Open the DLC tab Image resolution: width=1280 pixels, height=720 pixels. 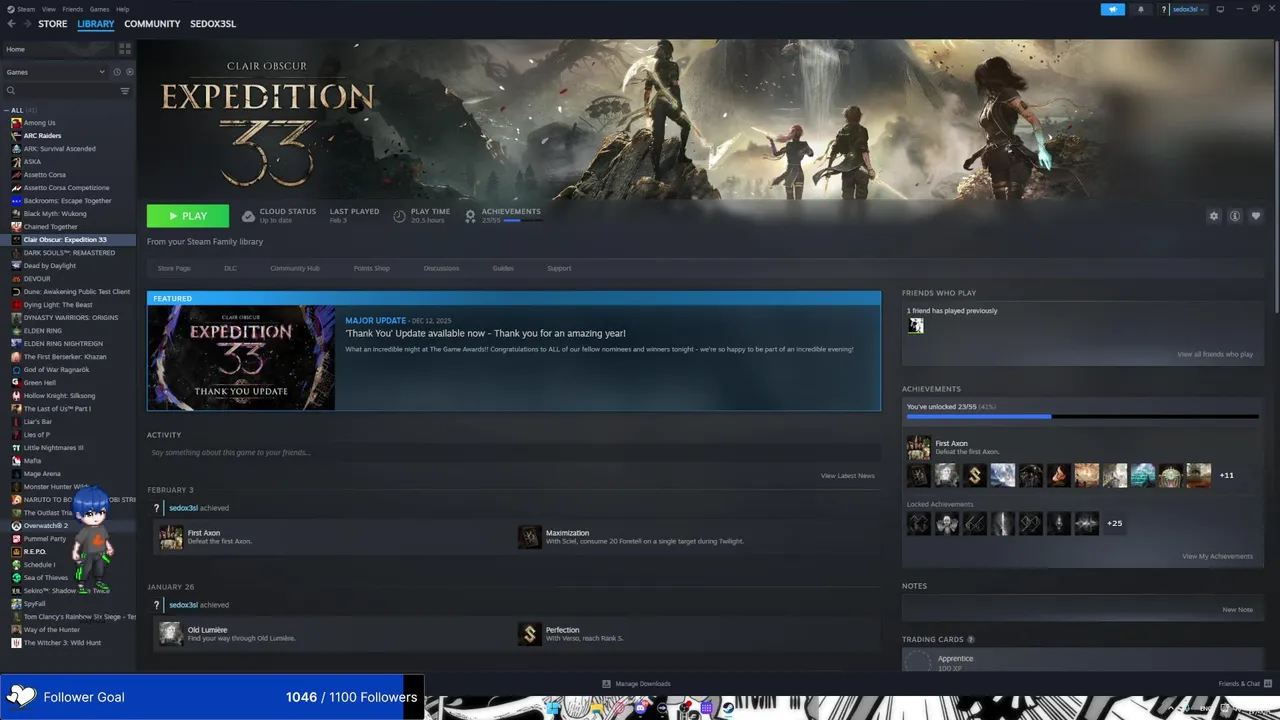click(x=230, y=268)
